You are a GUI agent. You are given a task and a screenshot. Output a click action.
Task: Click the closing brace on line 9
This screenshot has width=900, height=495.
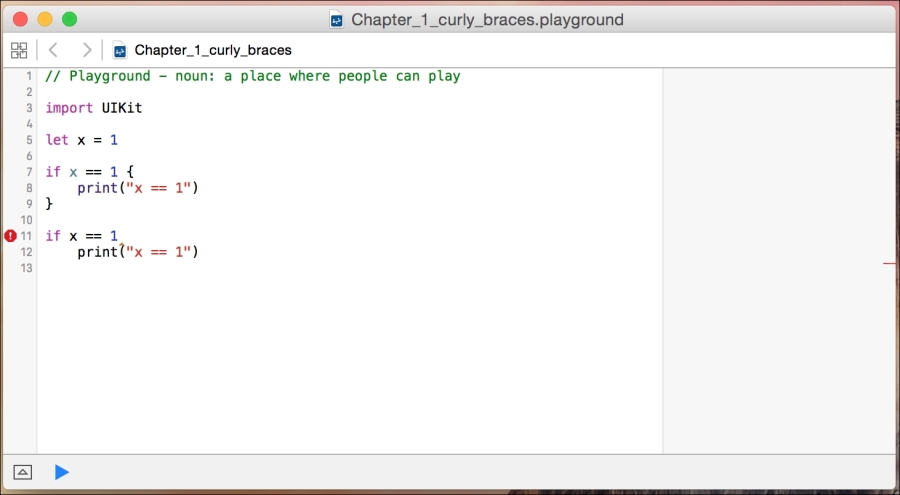pos(49,203)
